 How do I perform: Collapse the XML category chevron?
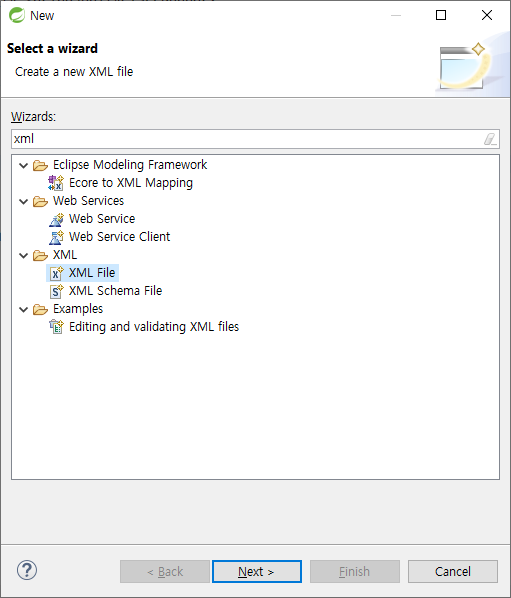tap(24, 256)
